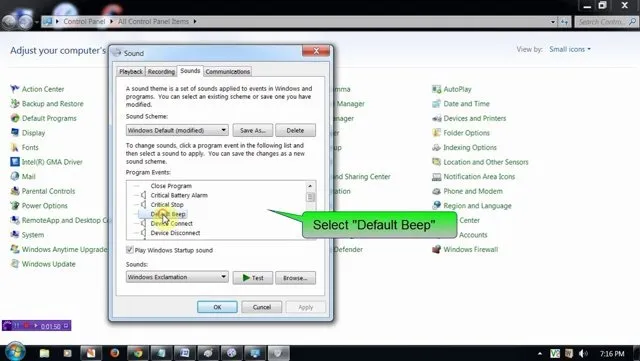This screenshot has height=361, width=640.
Task: Click the Program Events scrollbar thumb
Action: pos(310,197)
